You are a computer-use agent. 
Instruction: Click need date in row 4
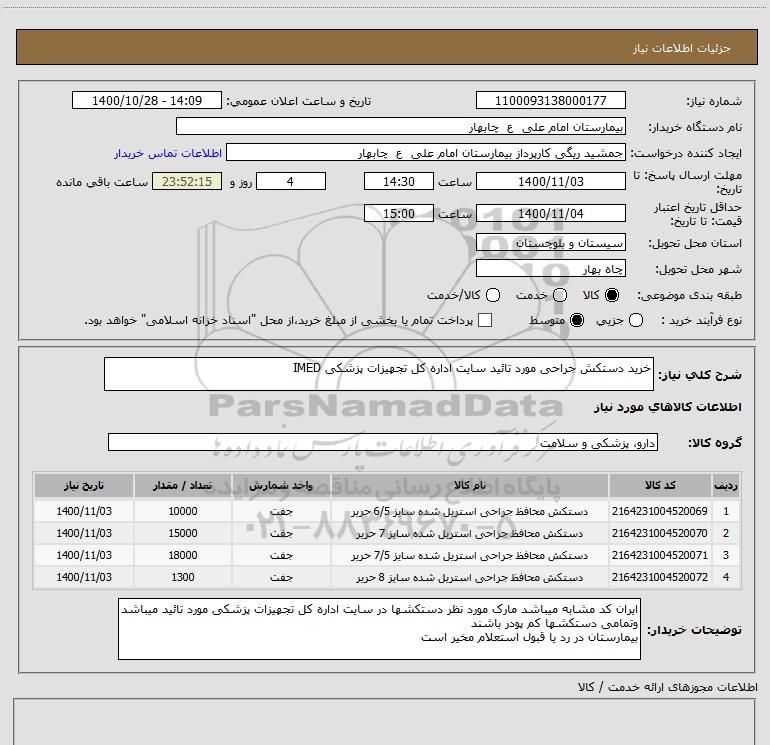click(84, 578)
